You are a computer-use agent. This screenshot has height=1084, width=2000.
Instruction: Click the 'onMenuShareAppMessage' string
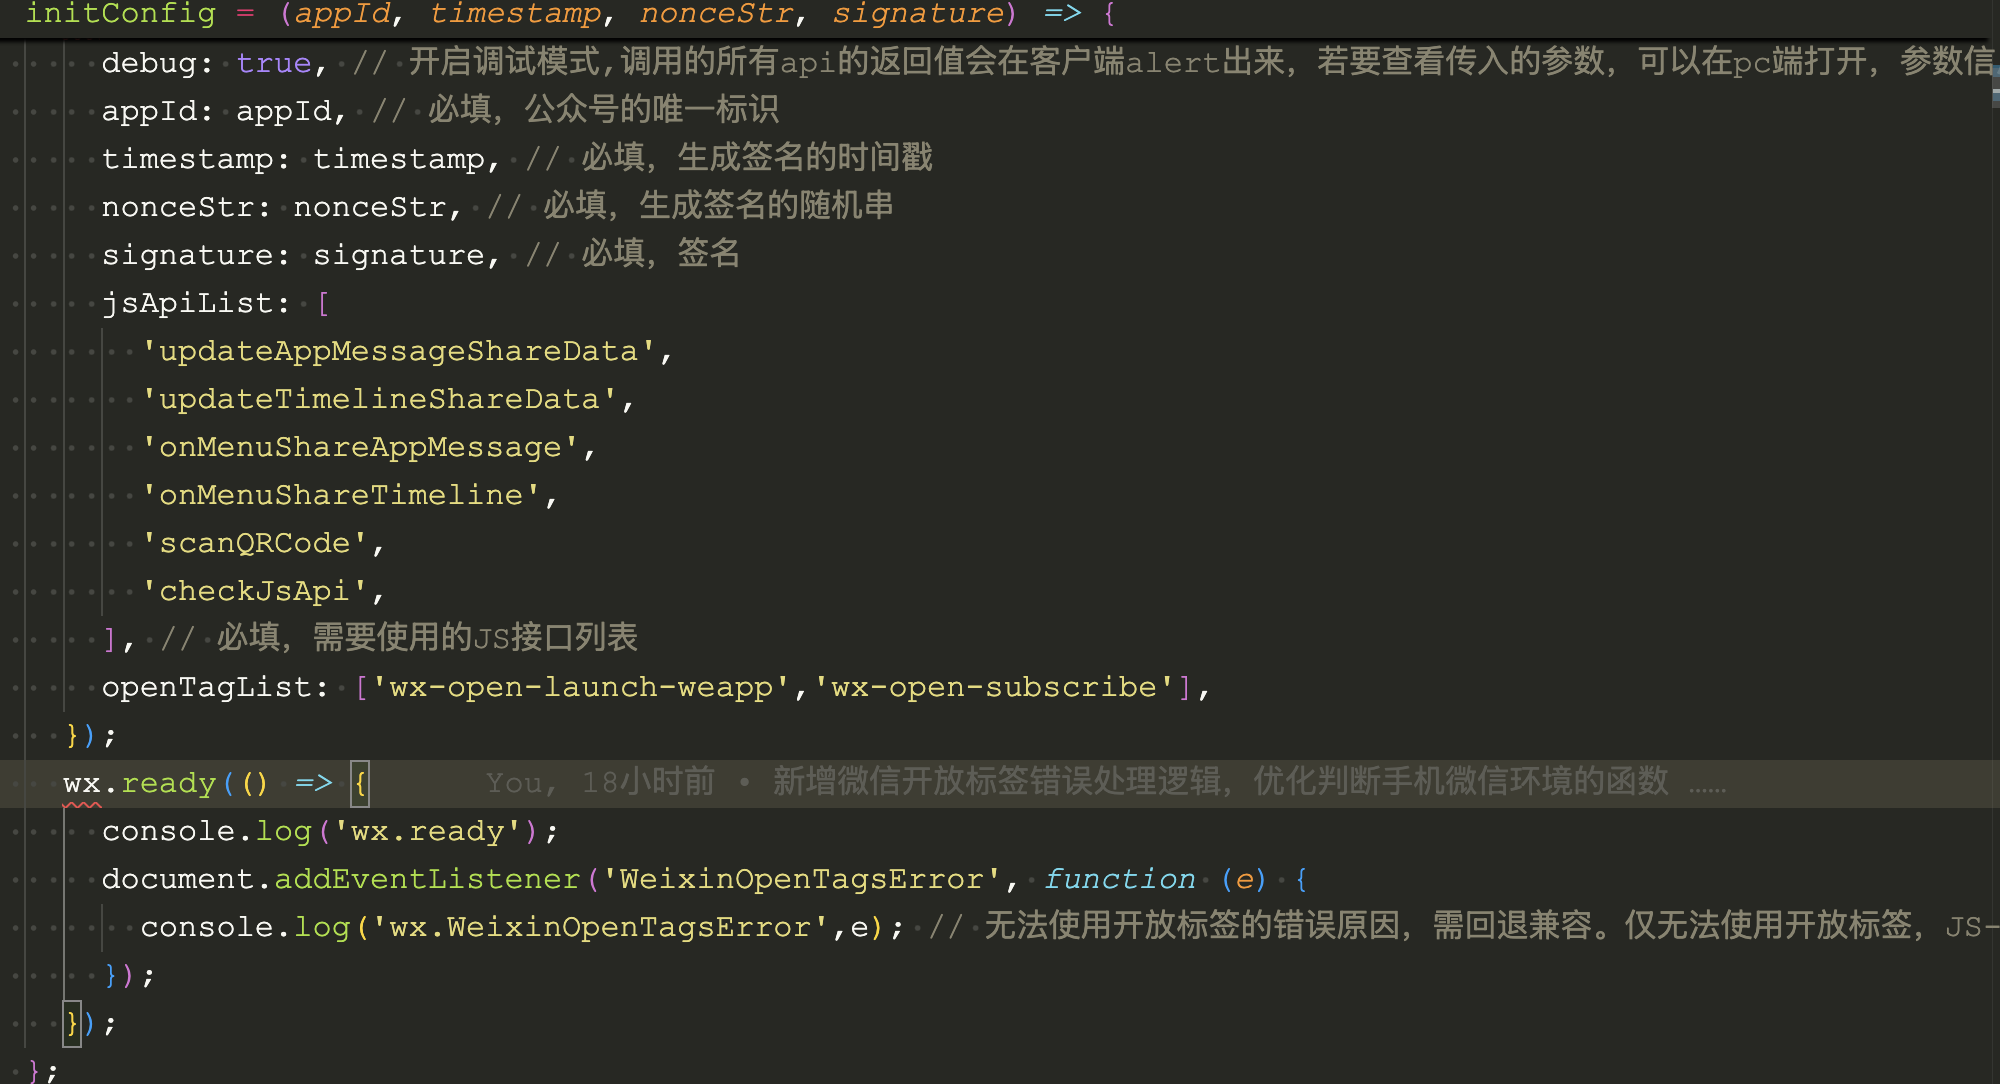pyautogui.click(x=360, y=448)
